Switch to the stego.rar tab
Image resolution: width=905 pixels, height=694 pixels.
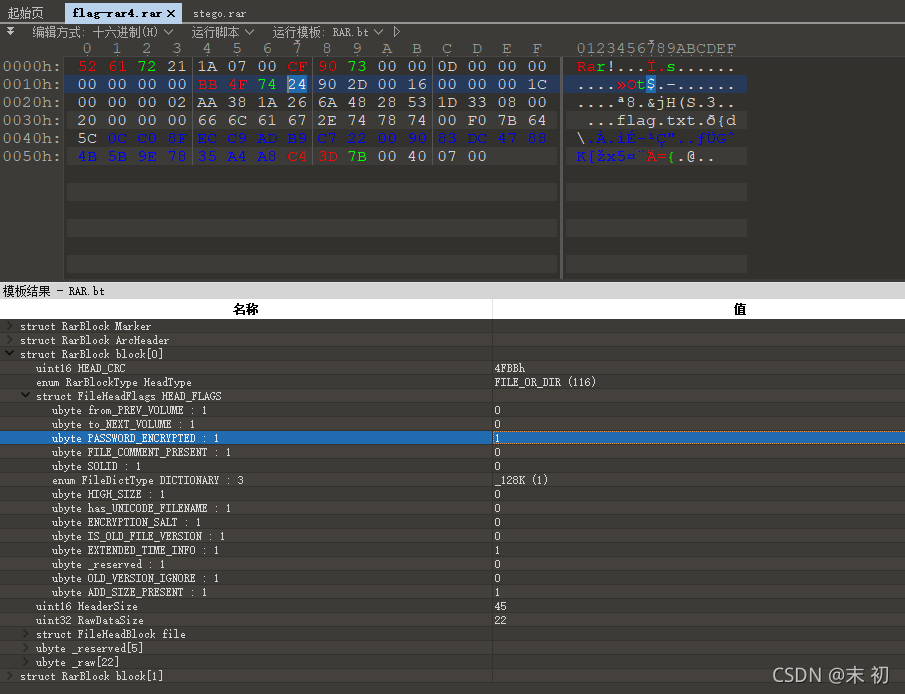tap(219, 13)
